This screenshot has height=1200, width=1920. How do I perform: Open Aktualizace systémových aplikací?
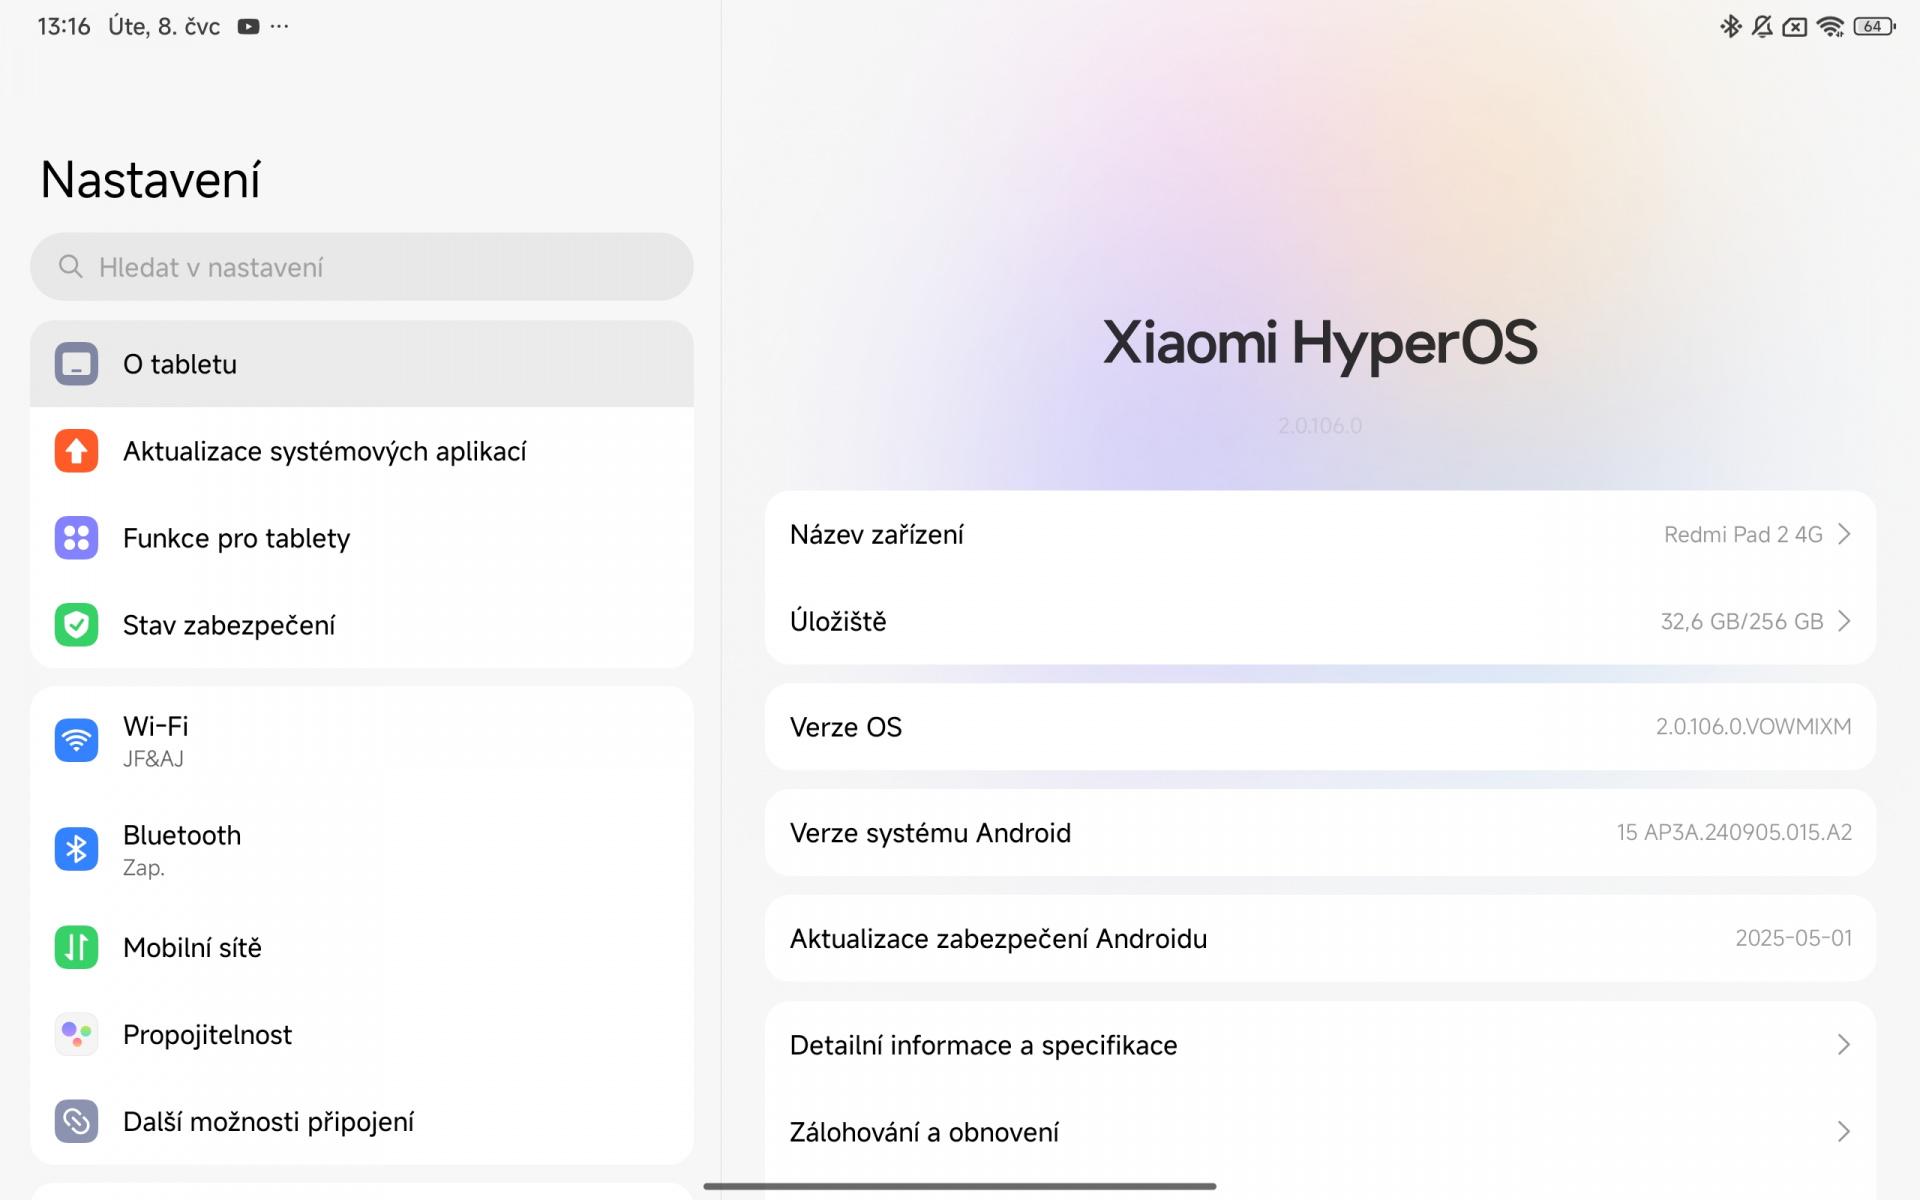[x=362, y=451]
